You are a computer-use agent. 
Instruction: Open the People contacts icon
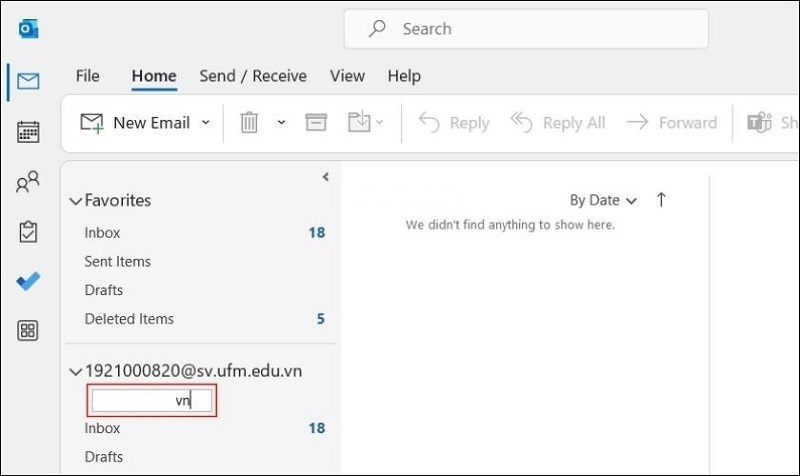pos(28,181)
